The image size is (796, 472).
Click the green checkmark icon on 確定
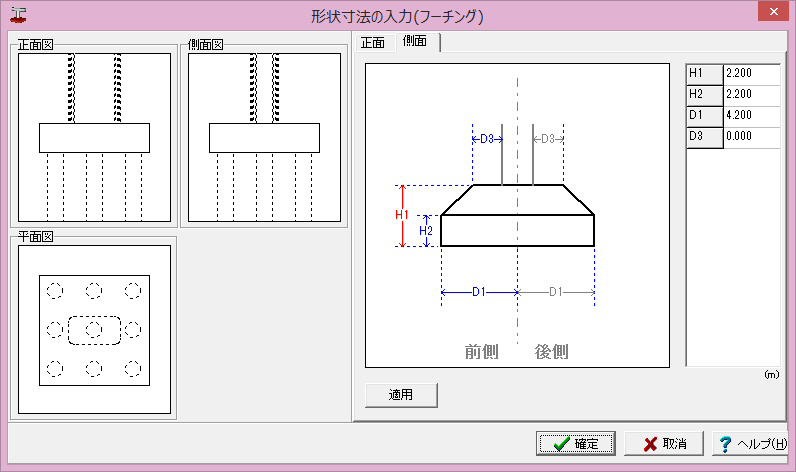coord(561,444)
